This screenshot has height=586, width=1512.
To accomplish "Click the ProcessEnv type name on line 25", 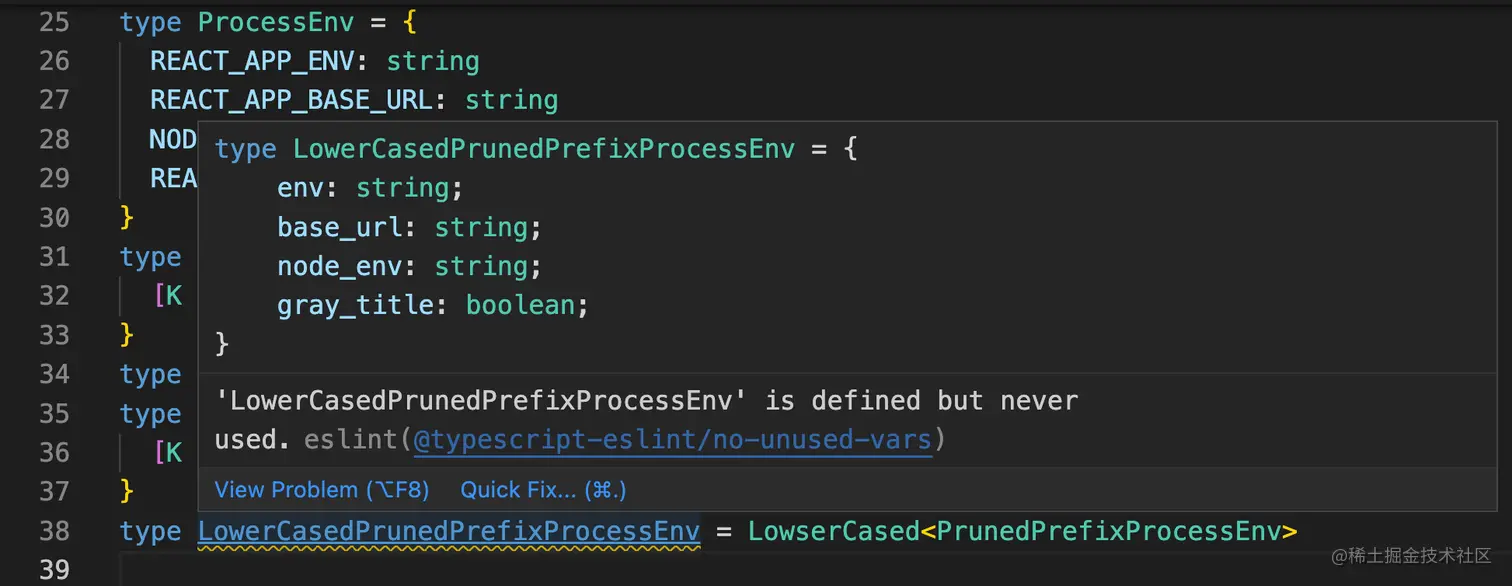I will 275,22.
